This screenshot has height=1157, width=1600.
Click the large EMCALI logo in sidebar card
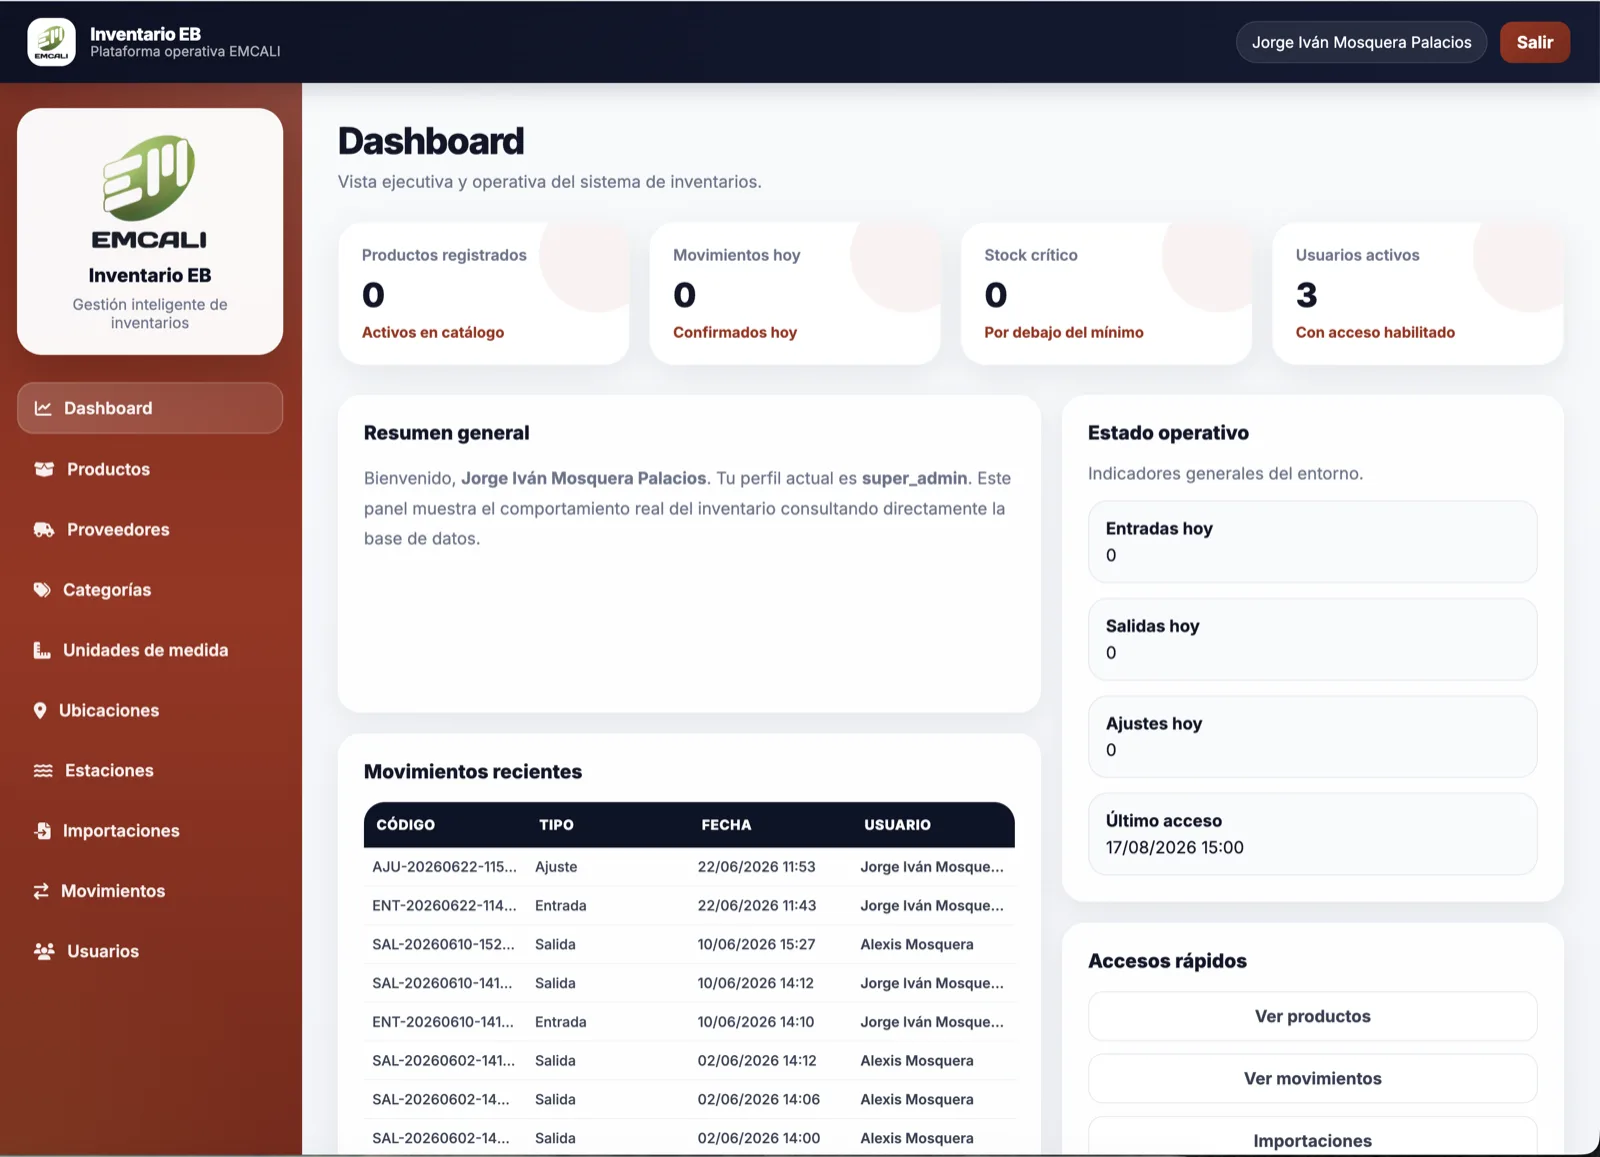click(150, 192)
